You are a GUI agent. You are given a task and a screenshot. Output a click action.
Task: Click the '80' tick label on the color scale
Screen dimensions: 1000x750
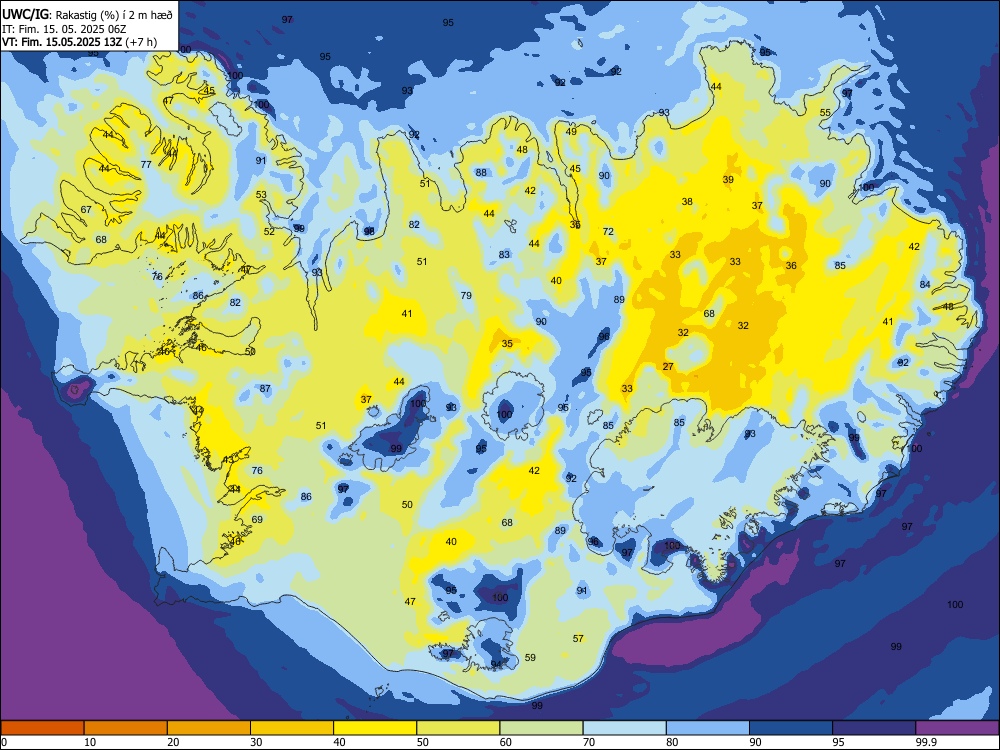pos(672,742)
